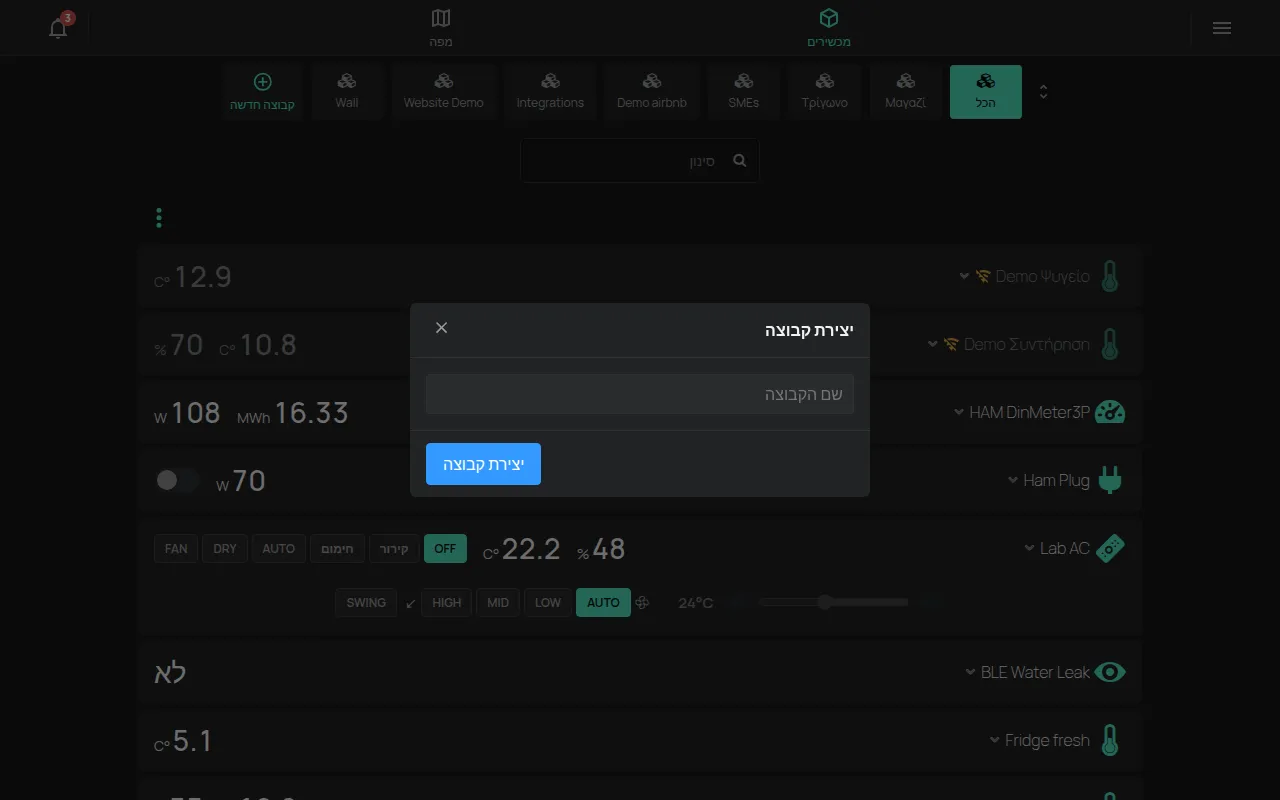Click the Lab AC remote icon
The height and width of the screenshot is (800, 1280).
(1109, 548)
